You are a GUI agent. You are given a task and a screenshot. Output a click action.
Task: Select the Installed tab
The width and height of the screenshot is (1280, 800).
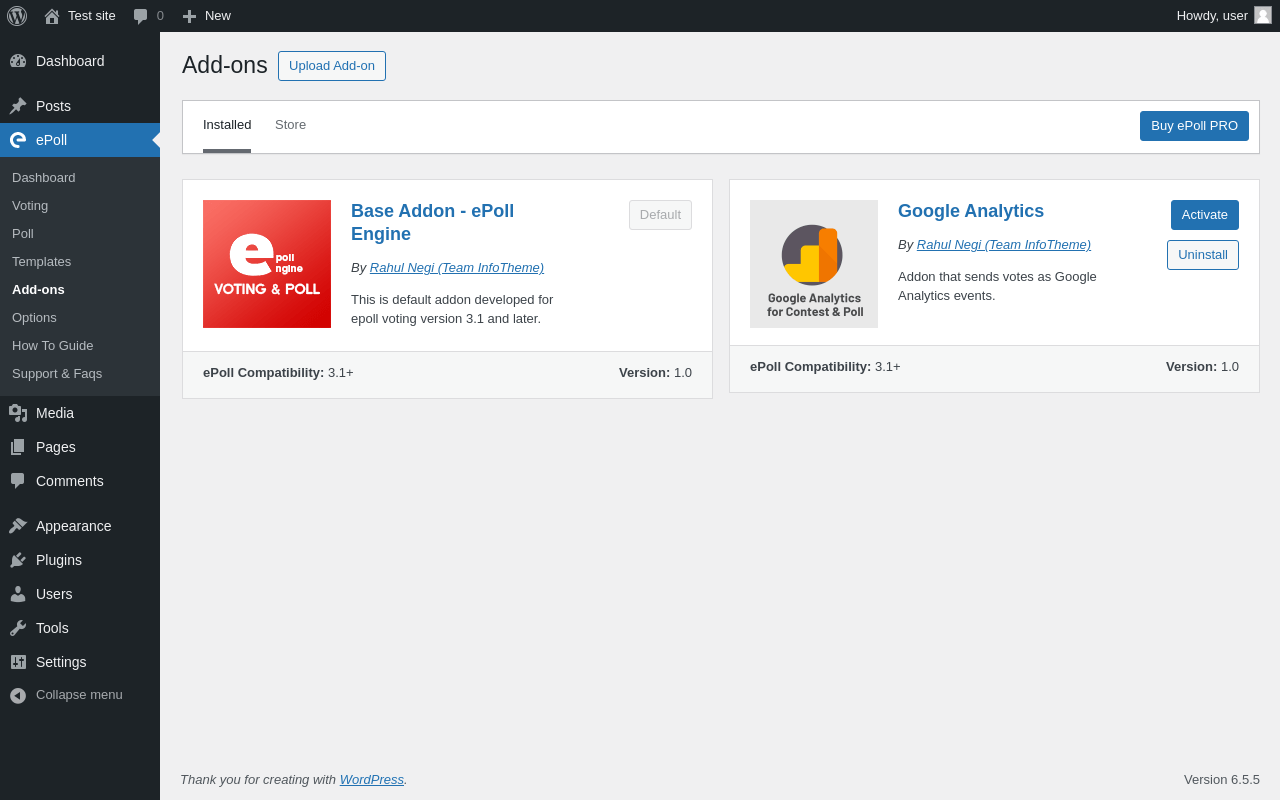[x=227, y=125]
